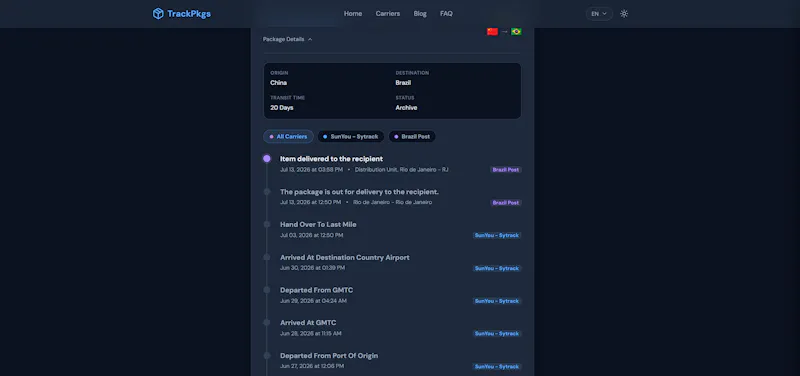Viewport: 800px width, 376px height.
Task: Open the EN language dropdown
Action: [x=599, y=14]
